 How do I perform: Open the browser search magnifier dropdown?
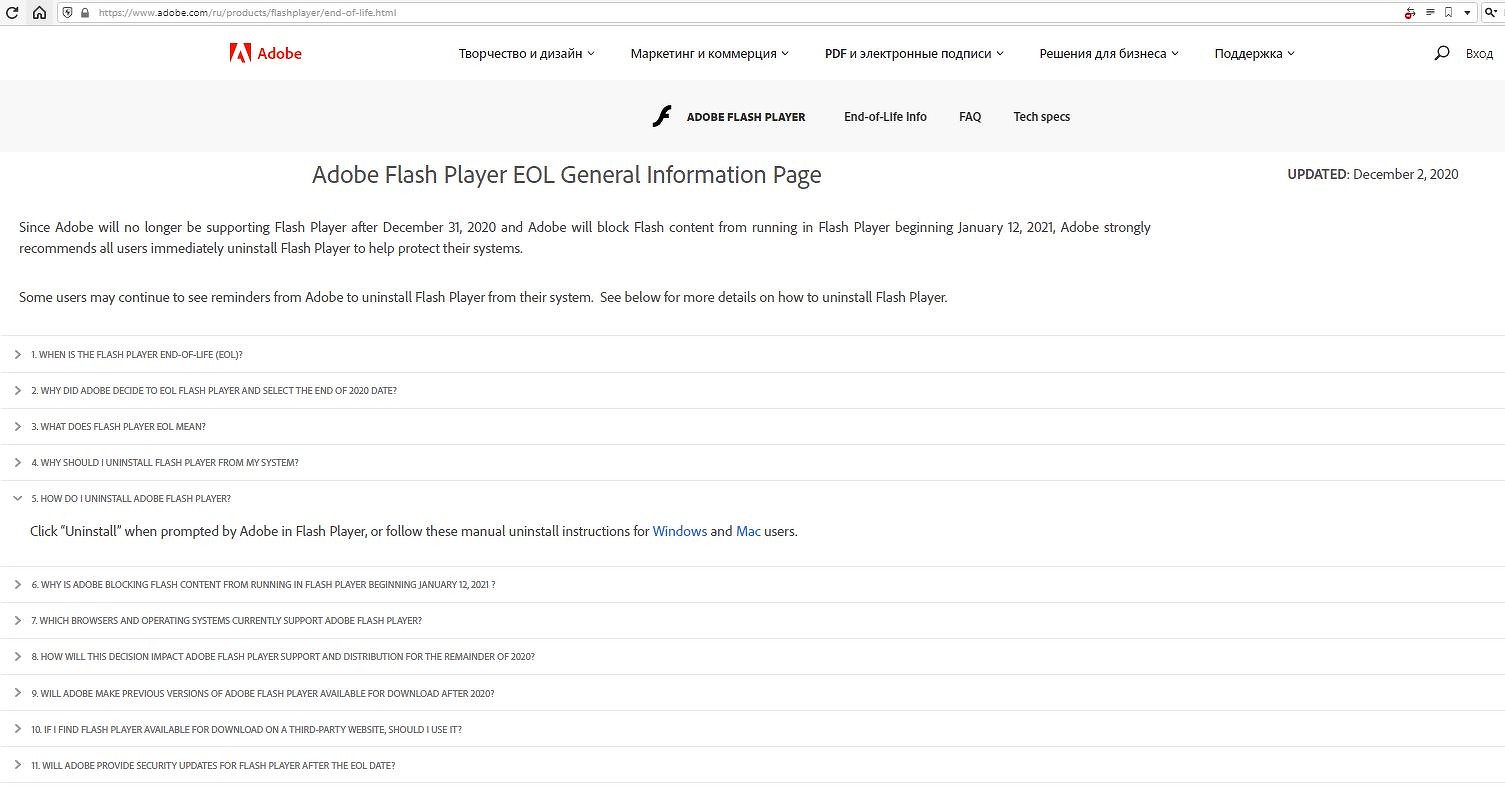[x=1490, y=13]
